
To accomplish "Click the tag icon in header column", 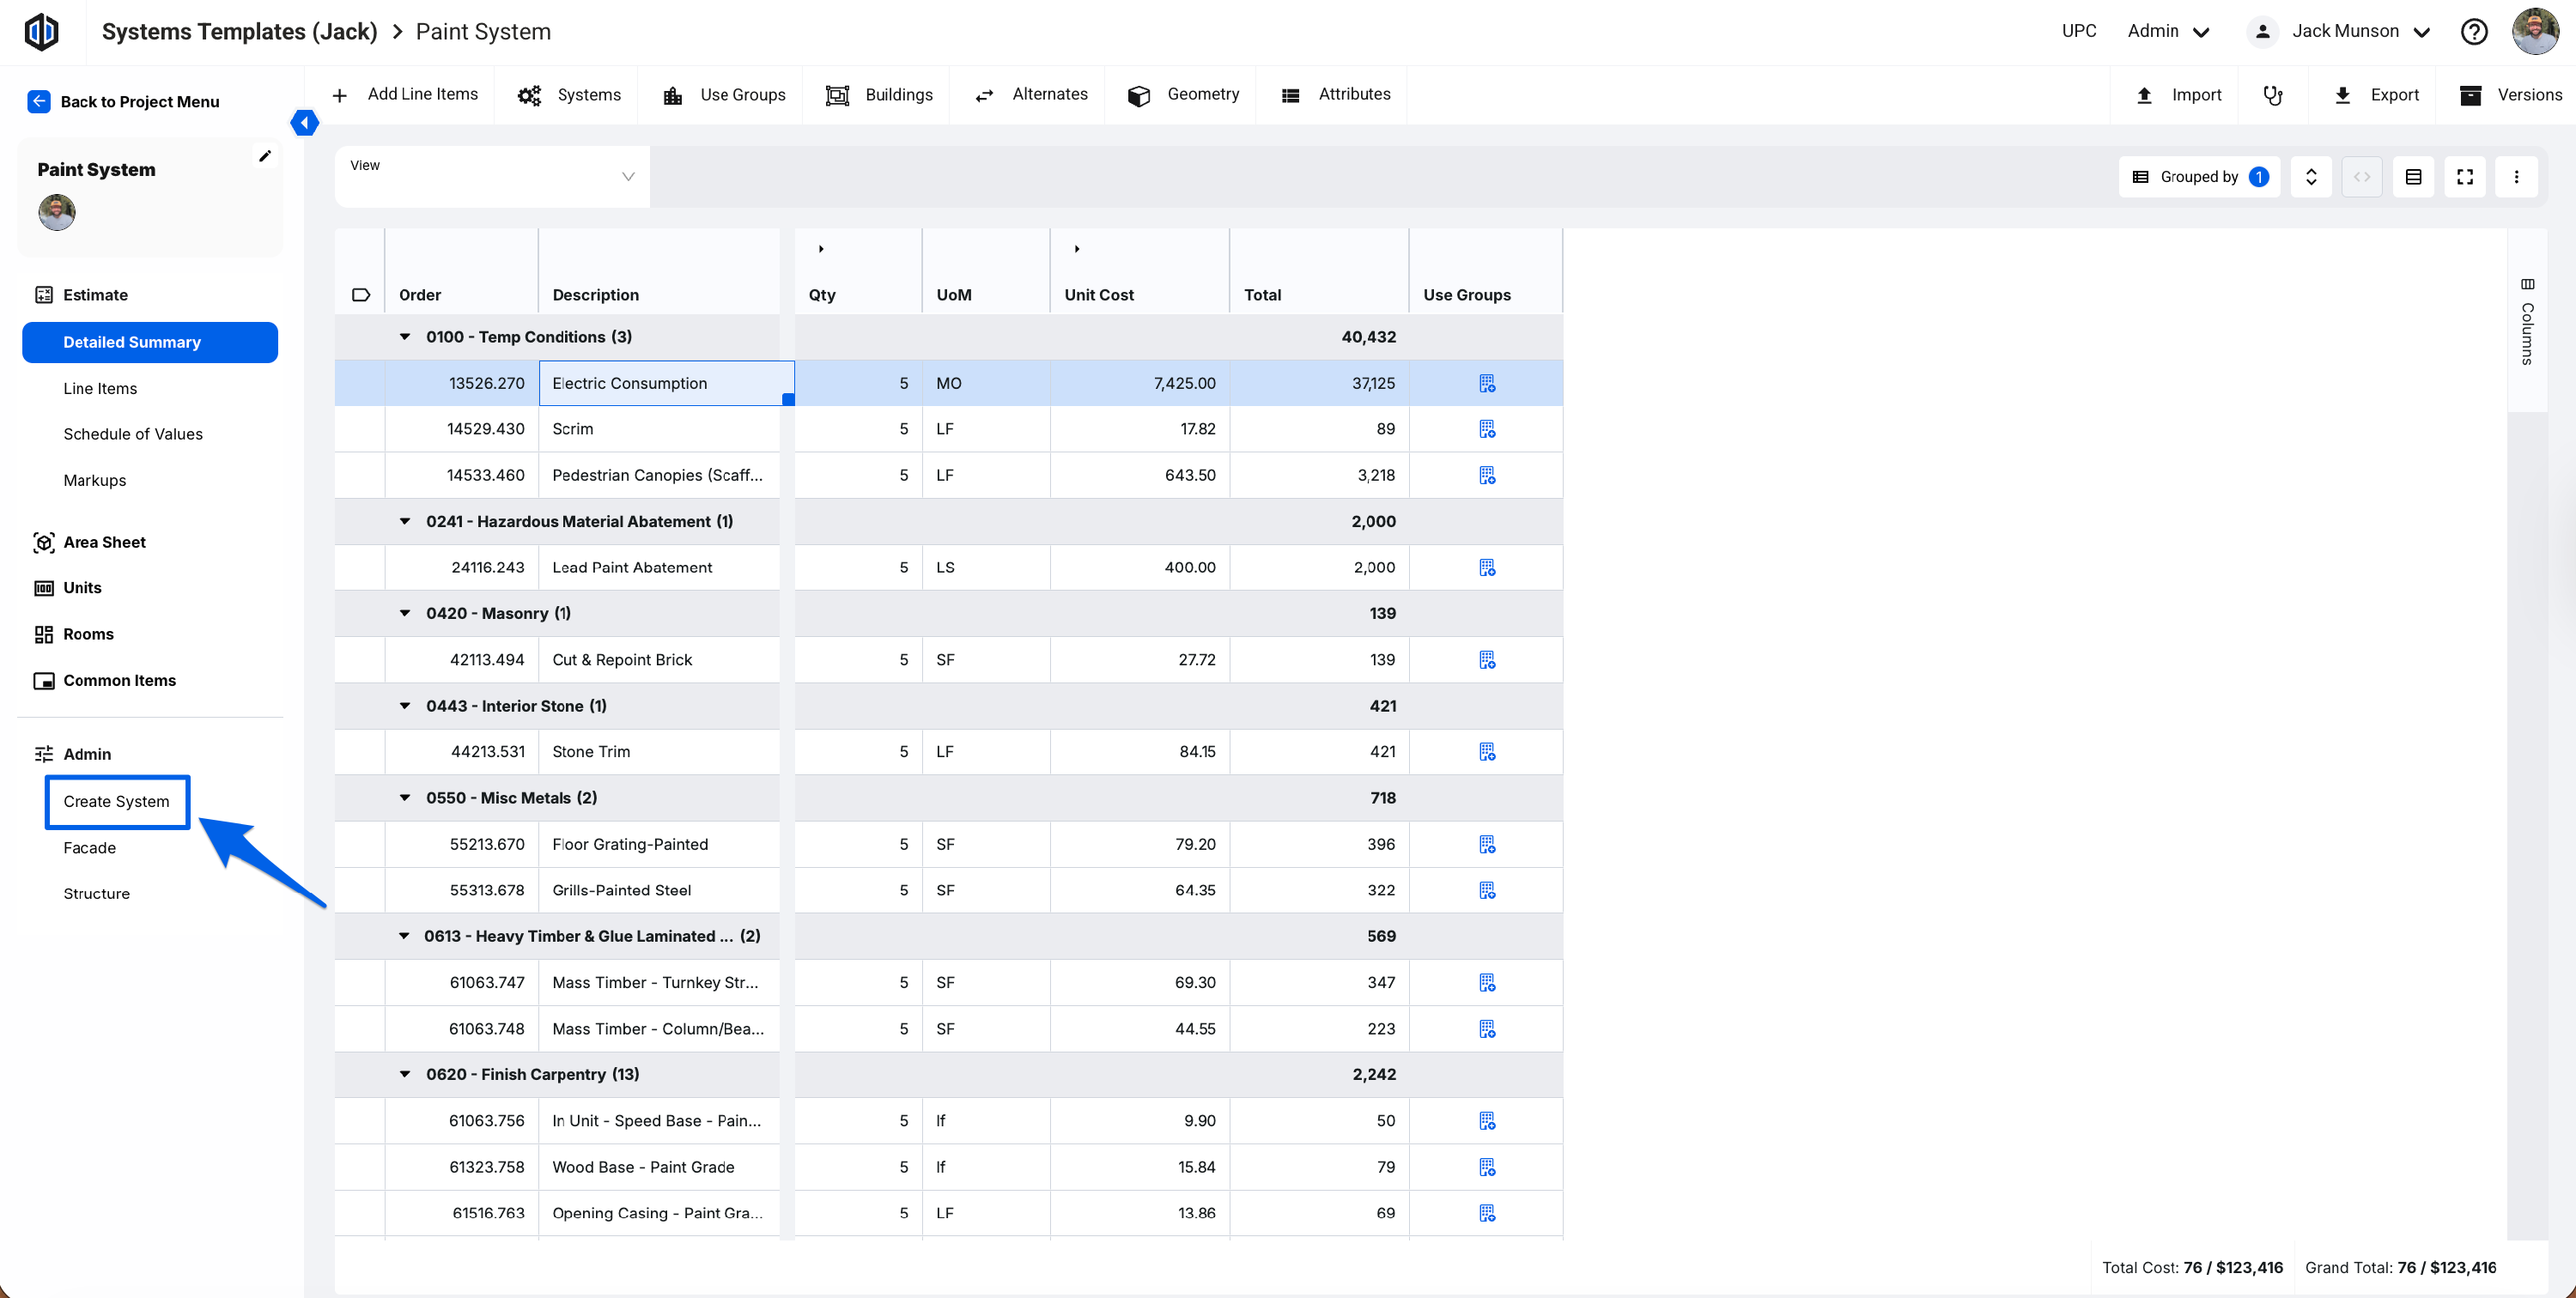I will tap(361, 295).
